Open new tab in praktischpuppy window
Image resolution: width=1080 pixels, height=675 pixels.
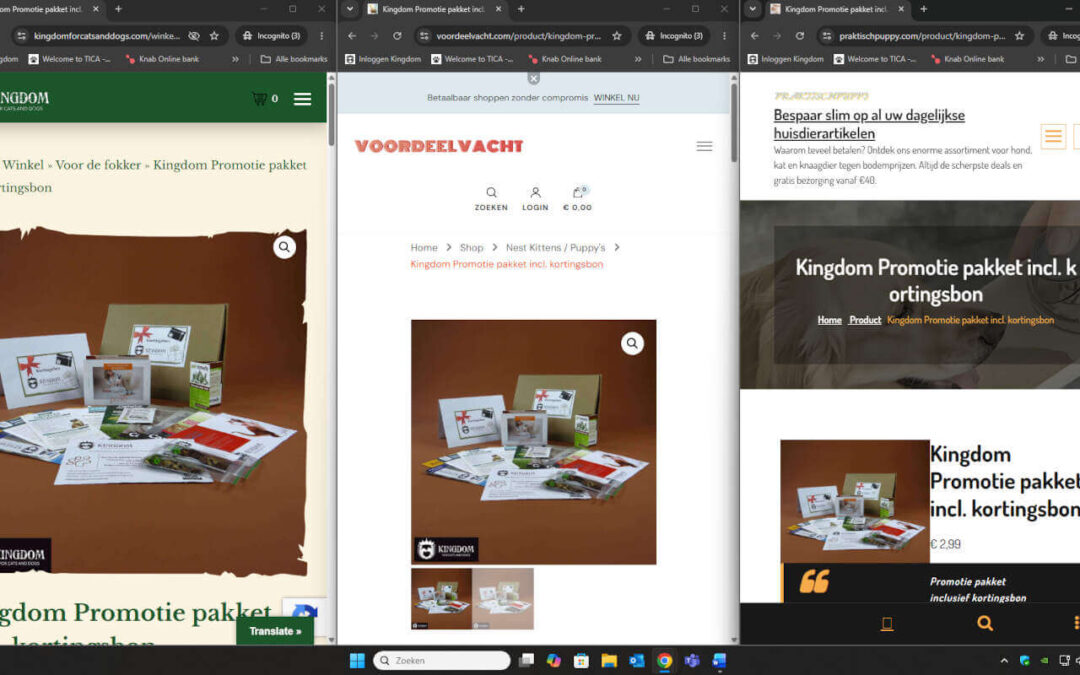click(x=924, y=9)
